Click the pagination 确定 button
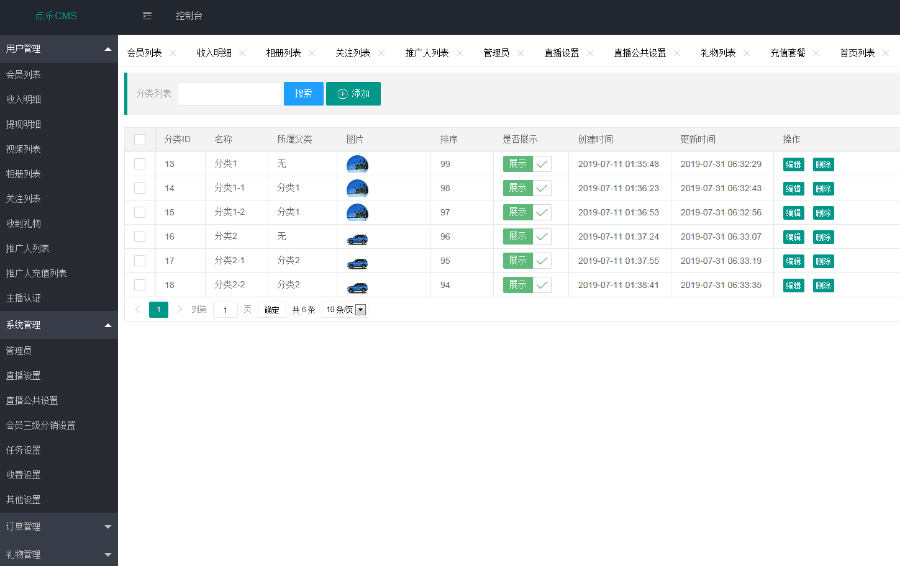Viewport: 900px width, 566px height. click(x=272, y=310)
